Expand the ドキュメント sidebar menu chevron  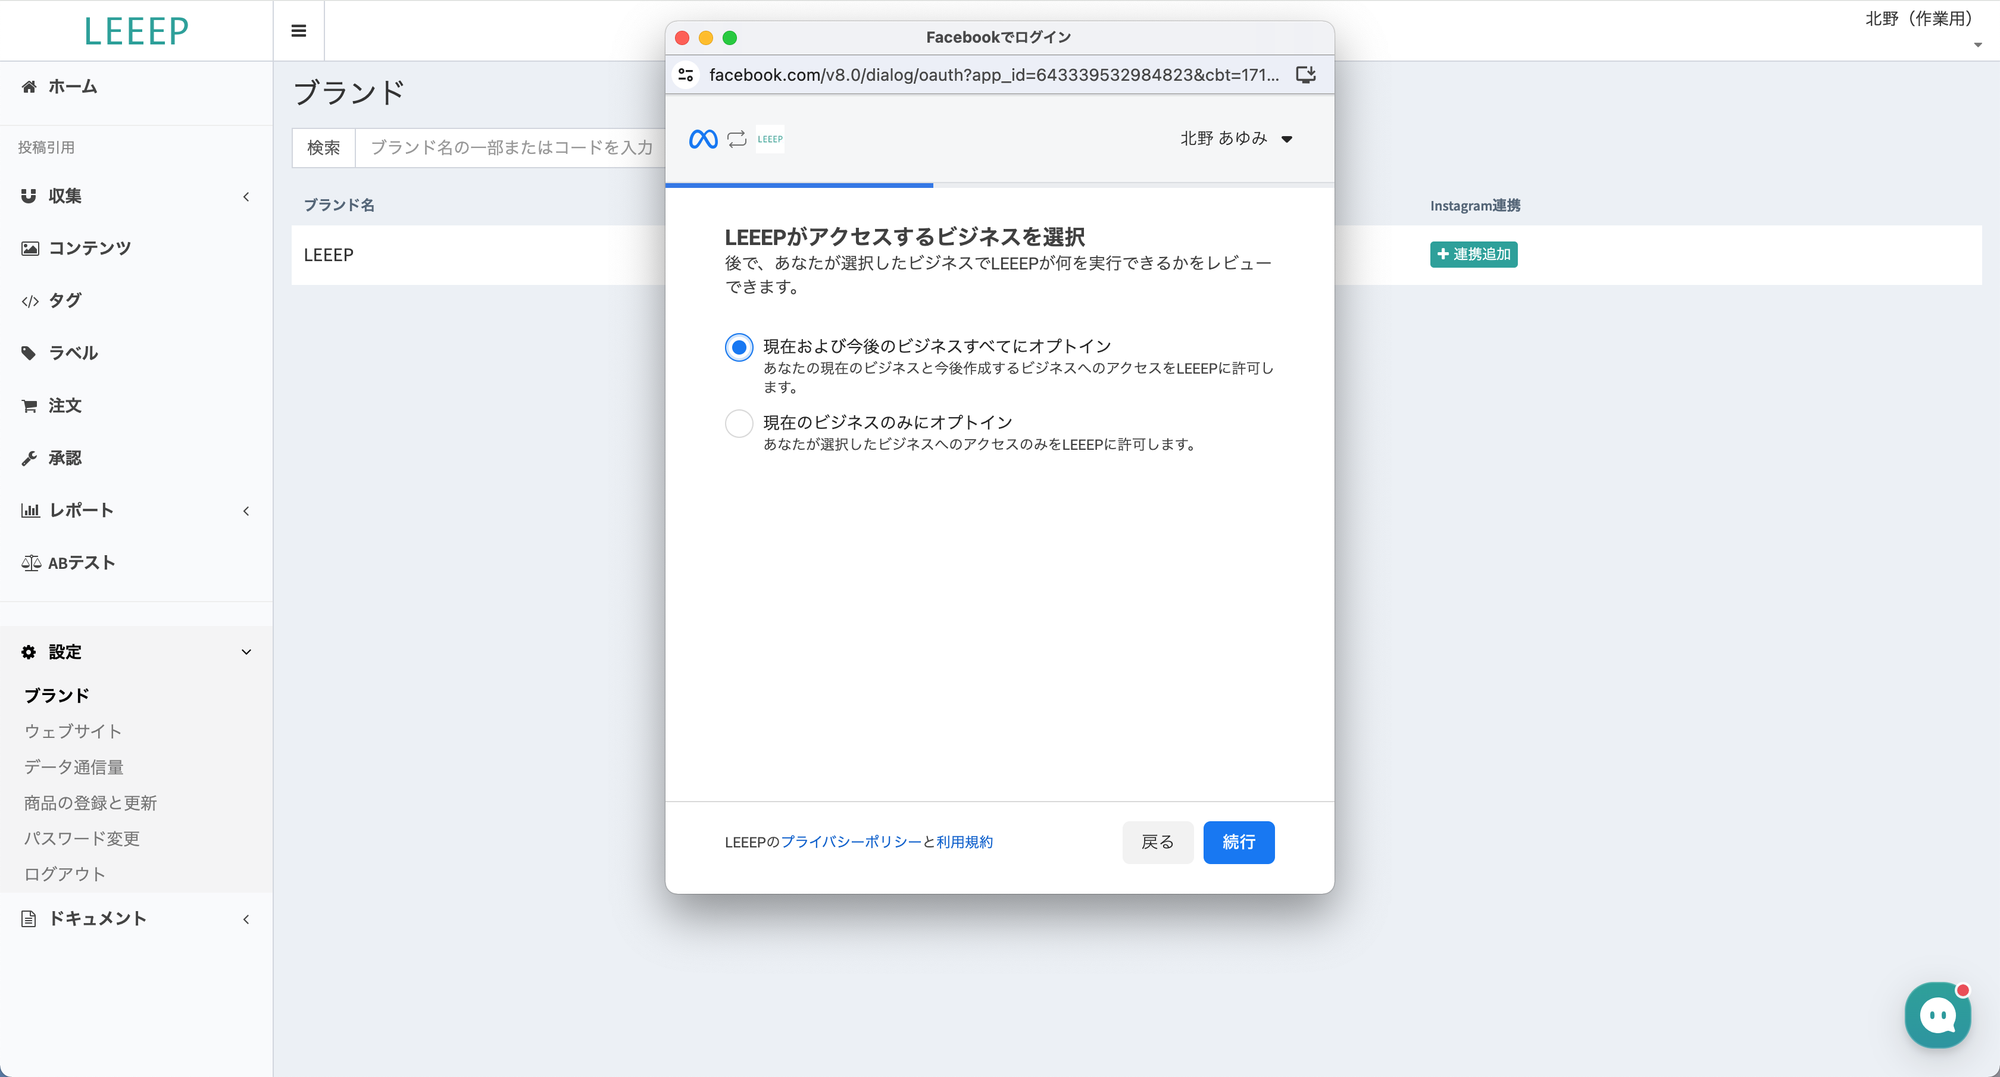[x=246, y=919]
